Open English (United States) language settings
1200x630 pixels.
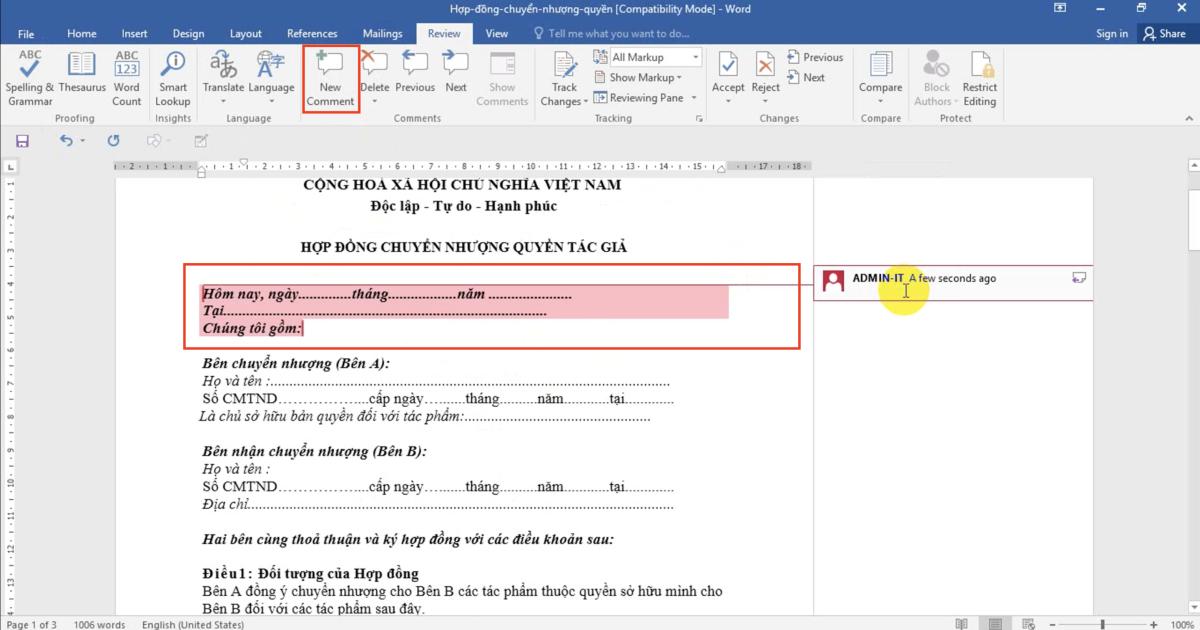click(192, 624)
